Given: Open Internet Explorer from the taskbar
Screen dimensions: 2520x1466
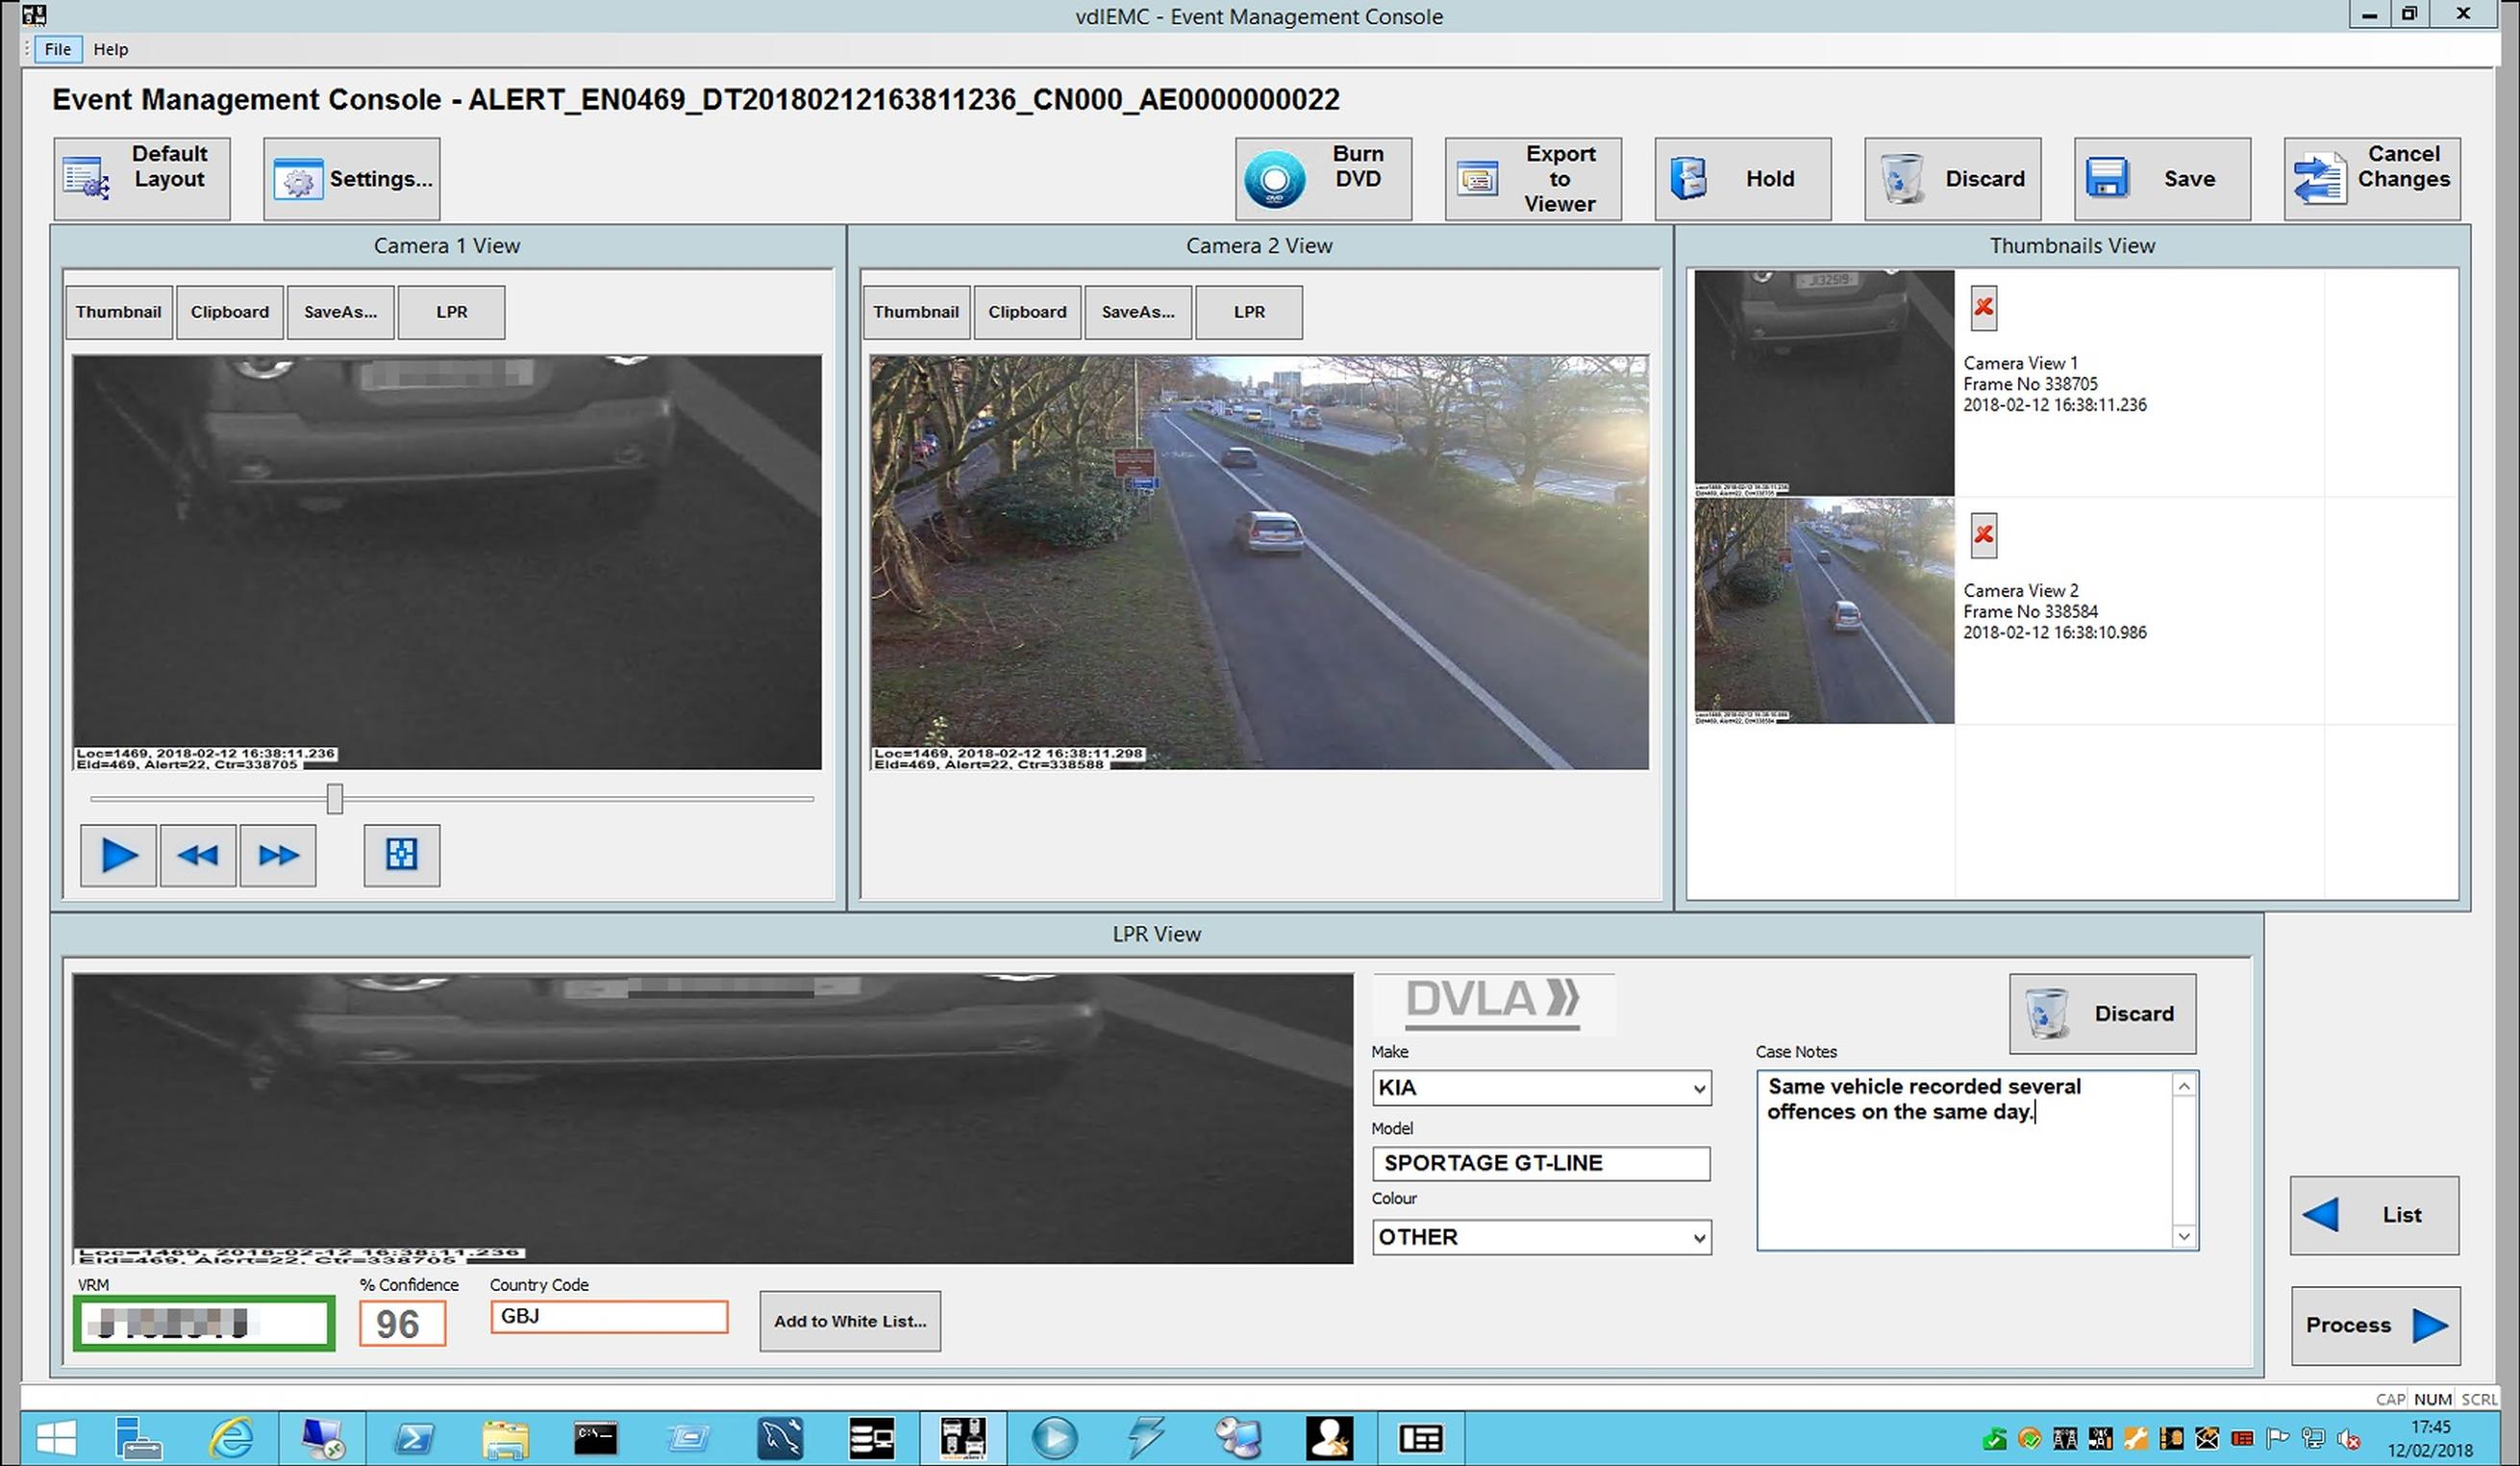Looking at the screenshot, I should [231, 1439].
